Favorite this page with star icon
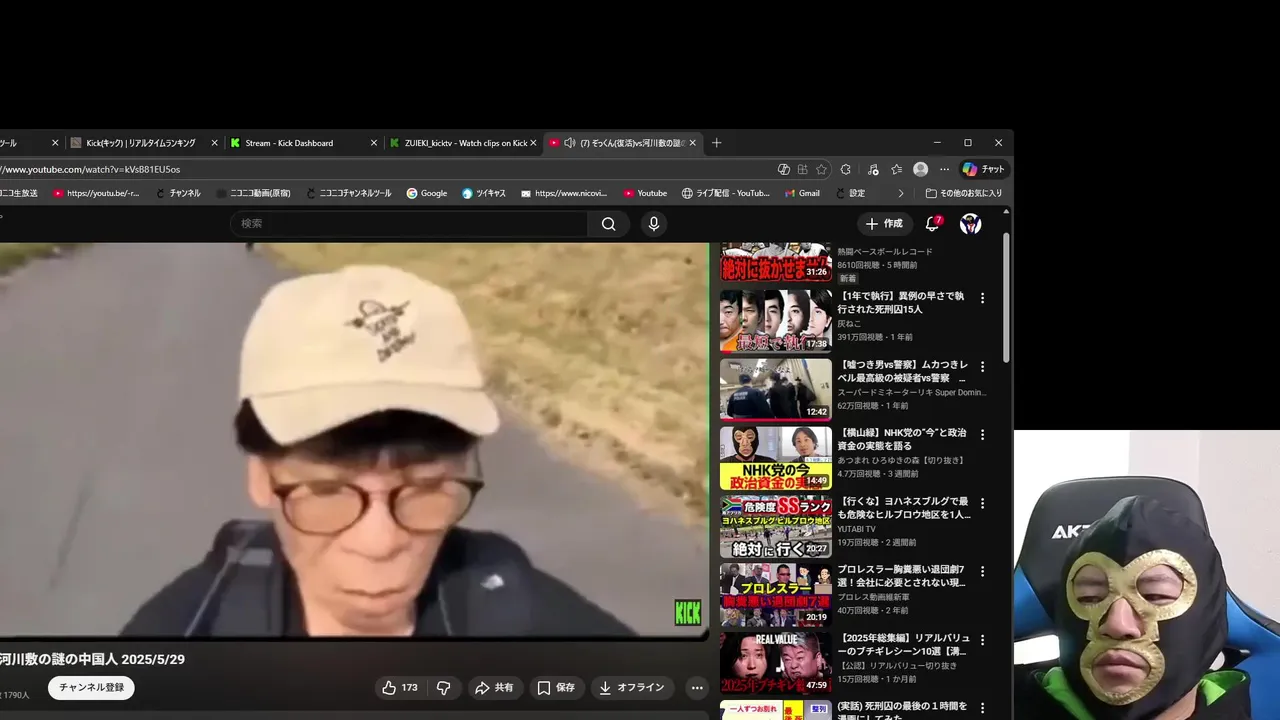1280x720 pixels. pyautogui.click(x=822, y=170)
